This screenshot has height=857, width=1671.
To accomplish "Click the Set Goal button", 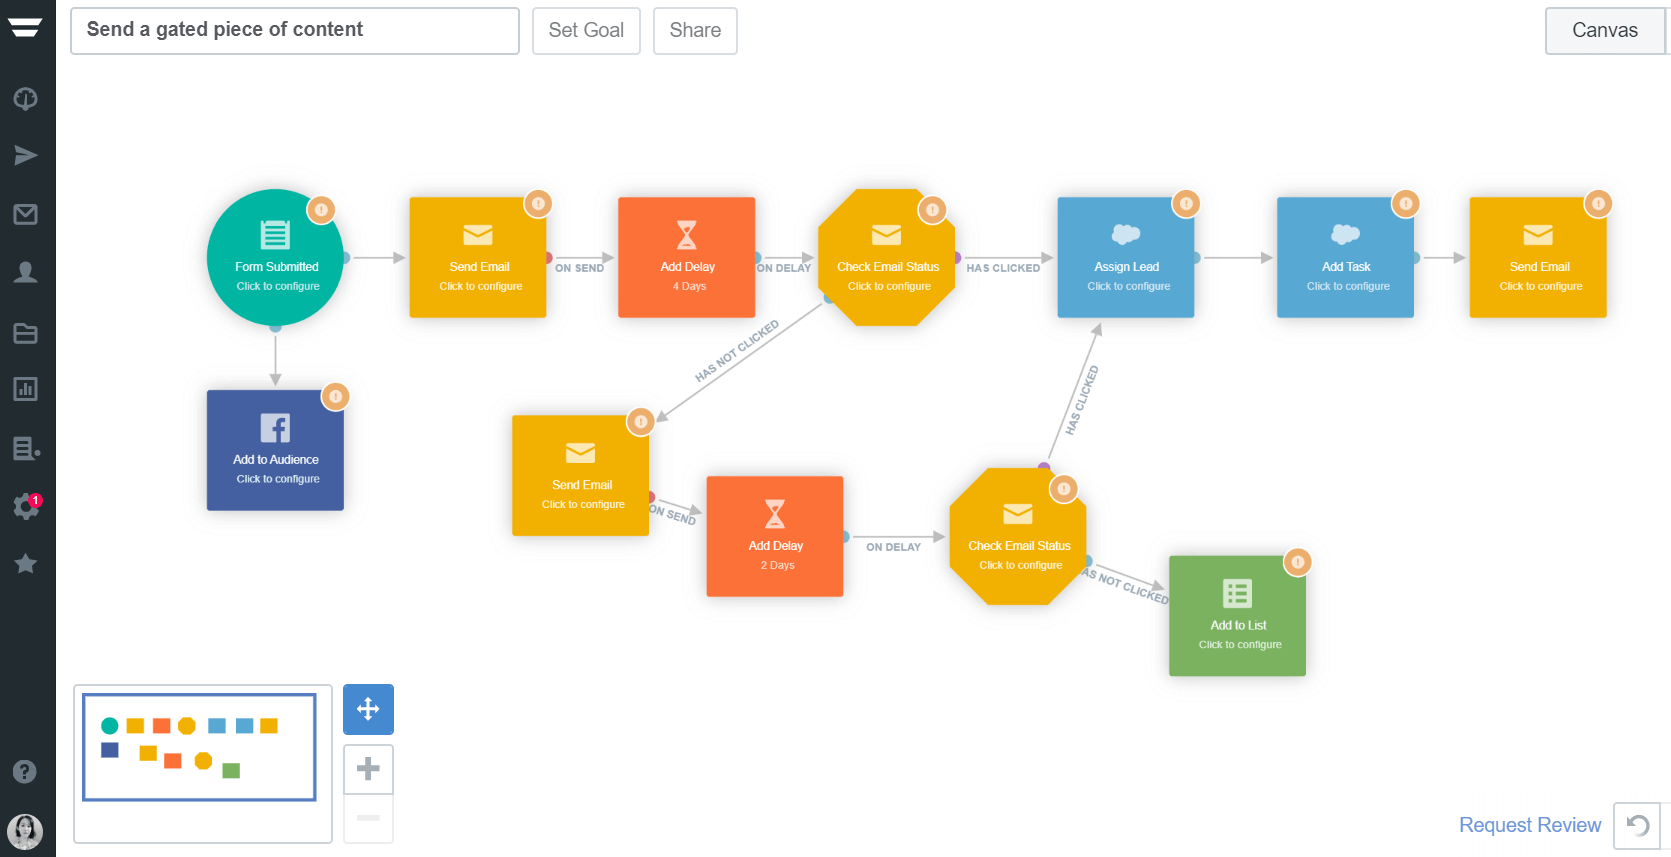I will pos(586,31).
